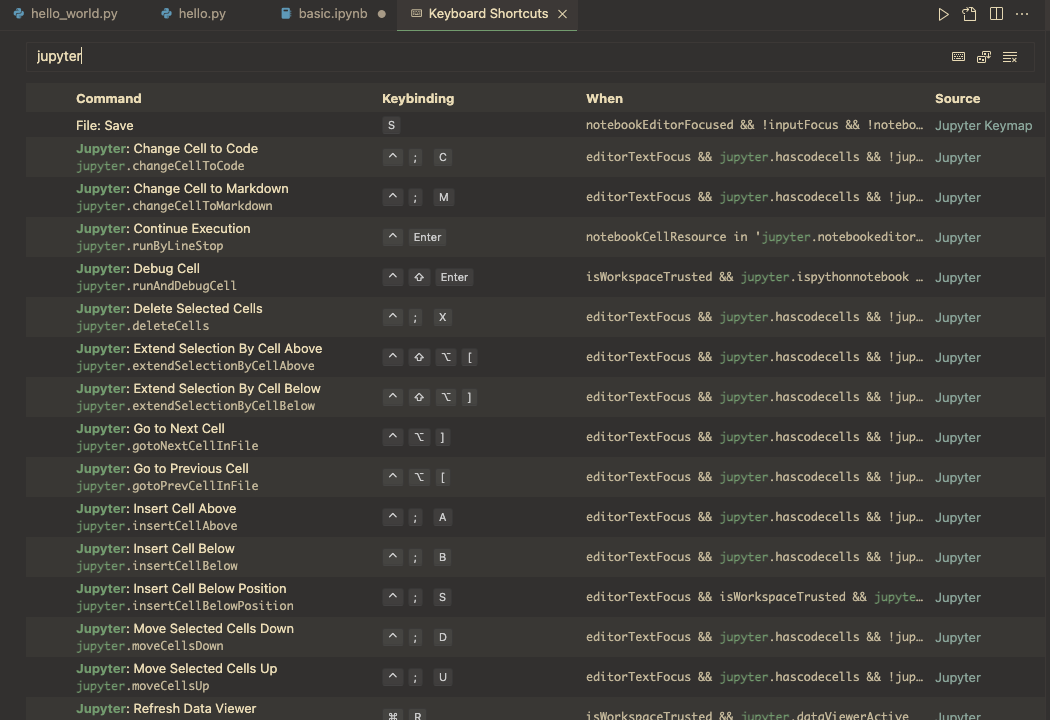
Task: Click the Jupyter source for Continue Execution
Action: (958, 238)
